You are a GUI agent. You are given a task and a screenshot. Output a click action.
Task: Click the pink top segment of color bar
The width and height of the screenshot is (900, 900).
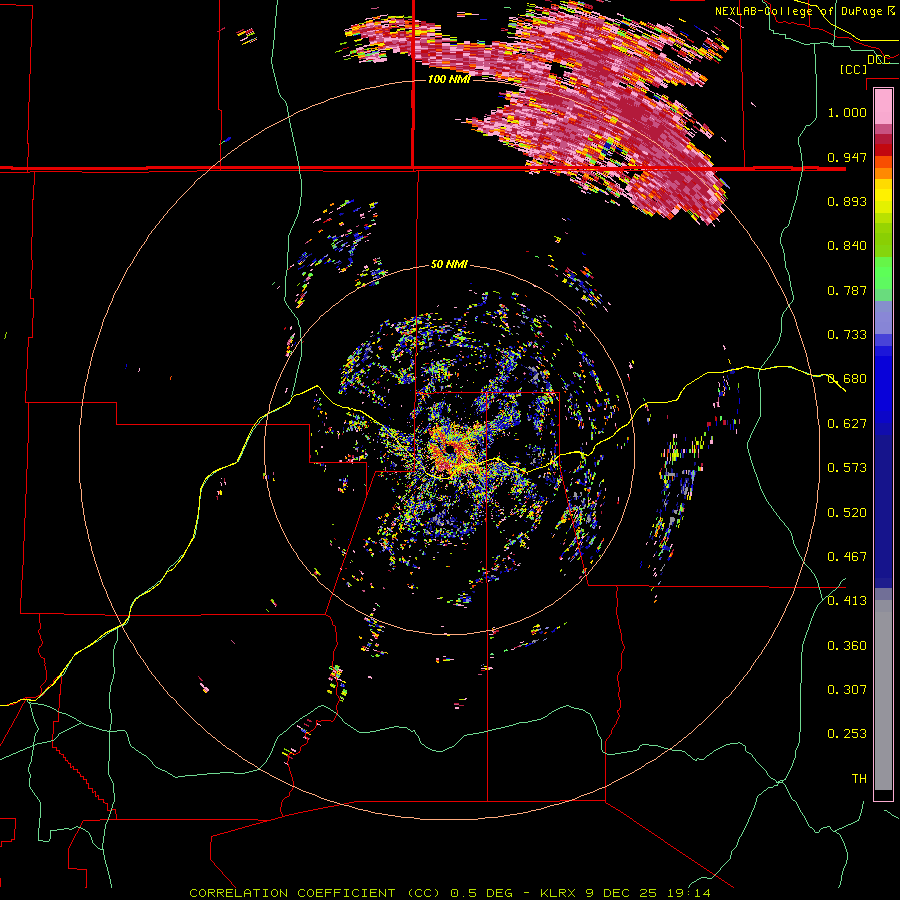(x=883, y=107)
